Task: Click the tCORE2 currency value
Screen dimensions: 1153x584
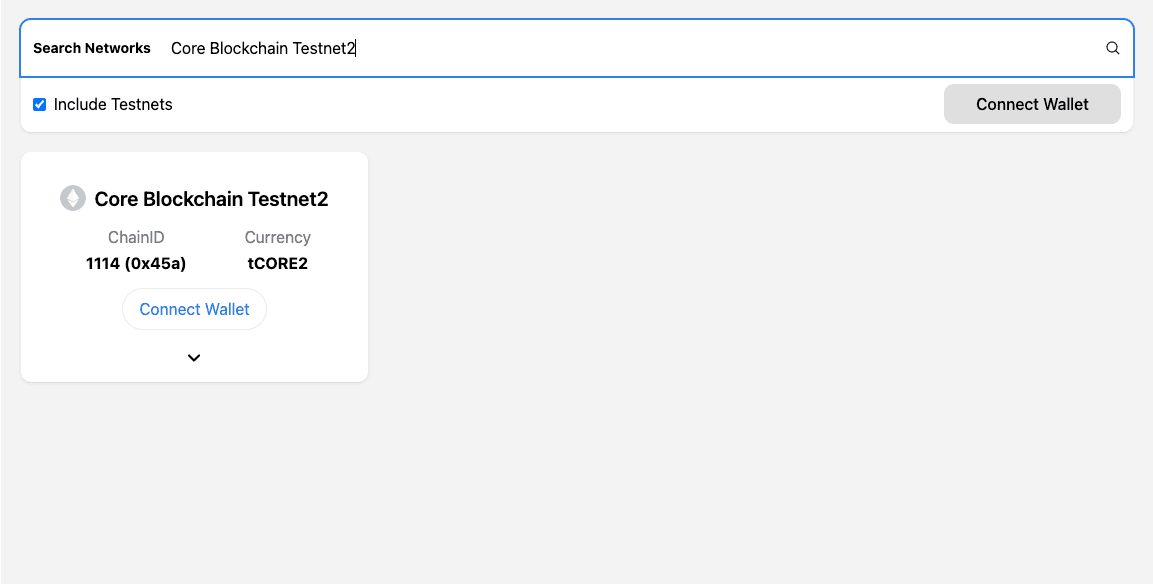Action: pyautogui.click(x=277, y=264)
